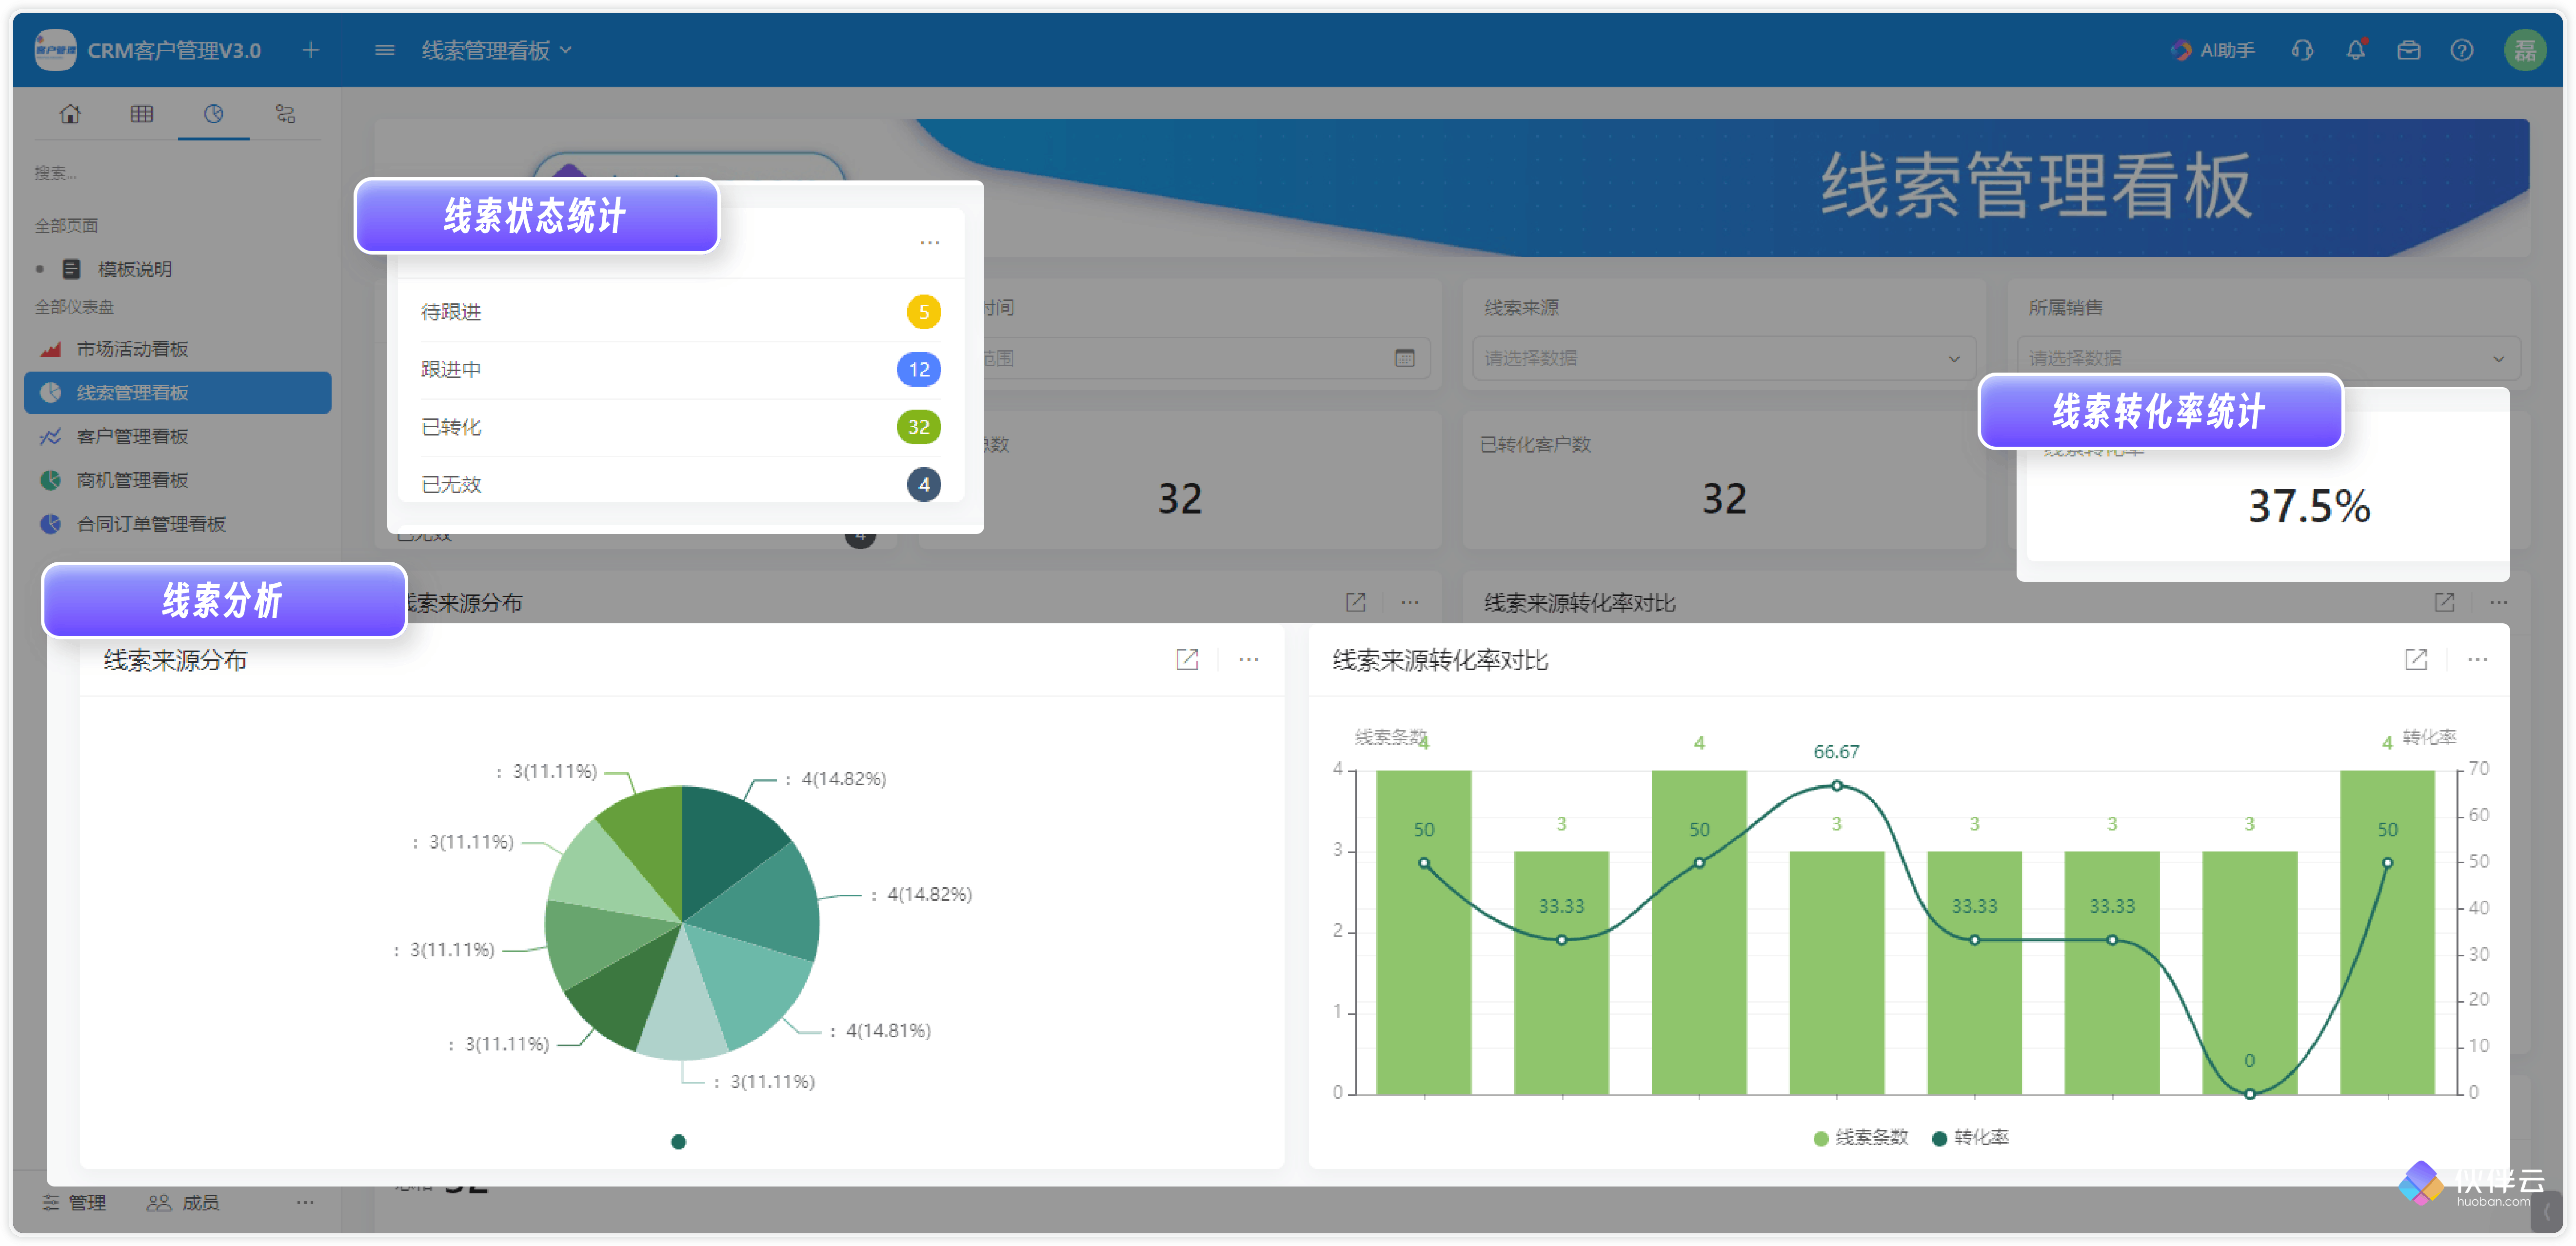The height and width of the screenshot is (1246, 2576).
Task: Toggle the hamburger menu icon in header
Action: pyautogui.click(x=385, y=50)
